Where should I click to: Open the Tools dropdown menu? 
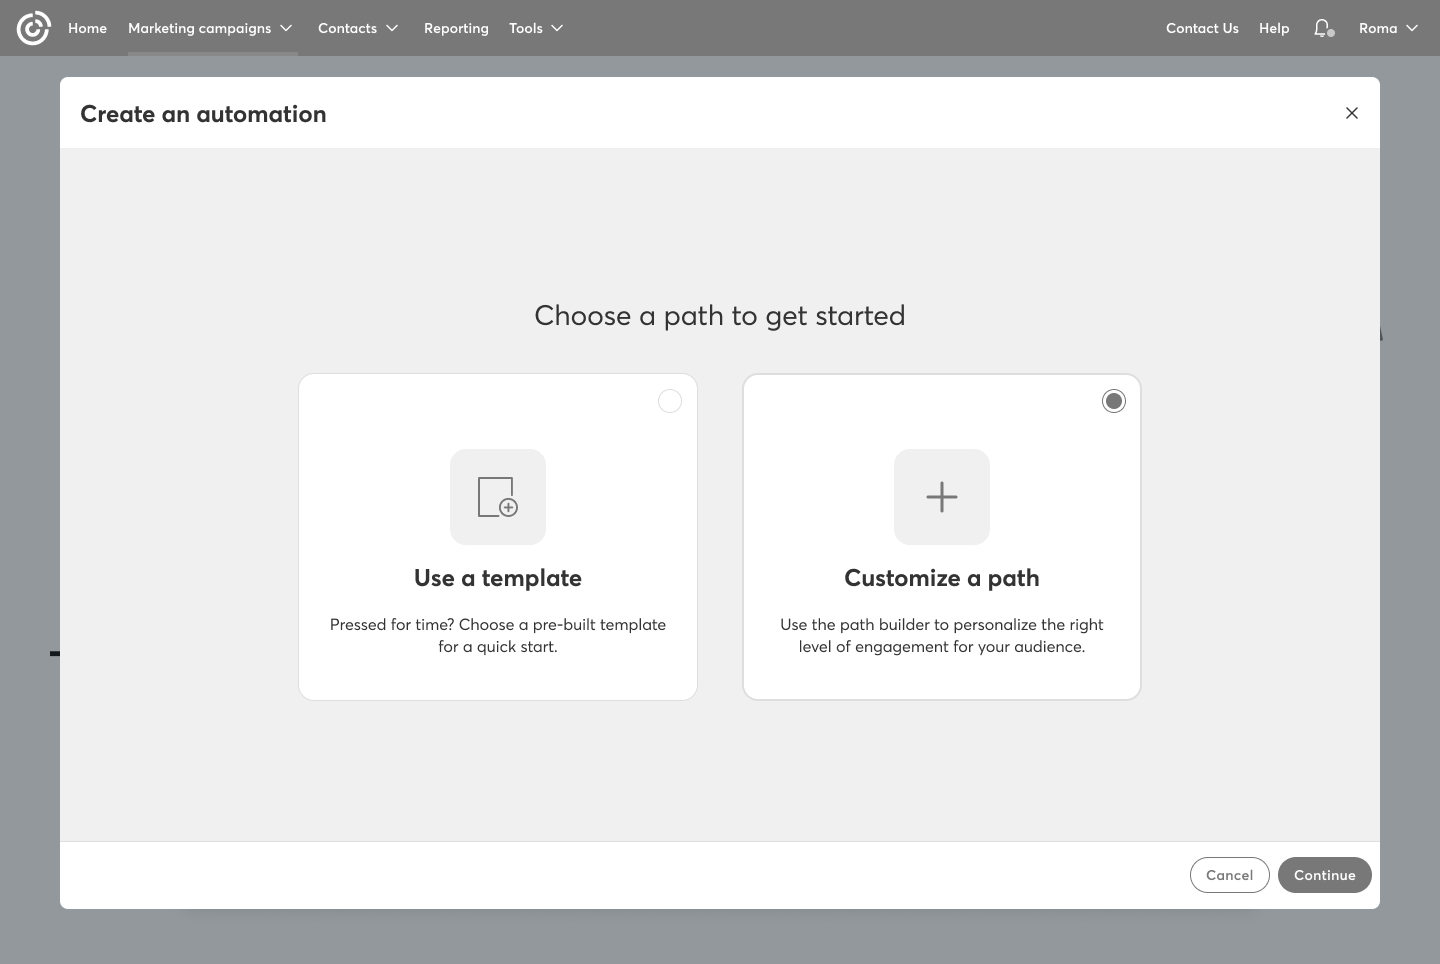(x=536, y=28)
